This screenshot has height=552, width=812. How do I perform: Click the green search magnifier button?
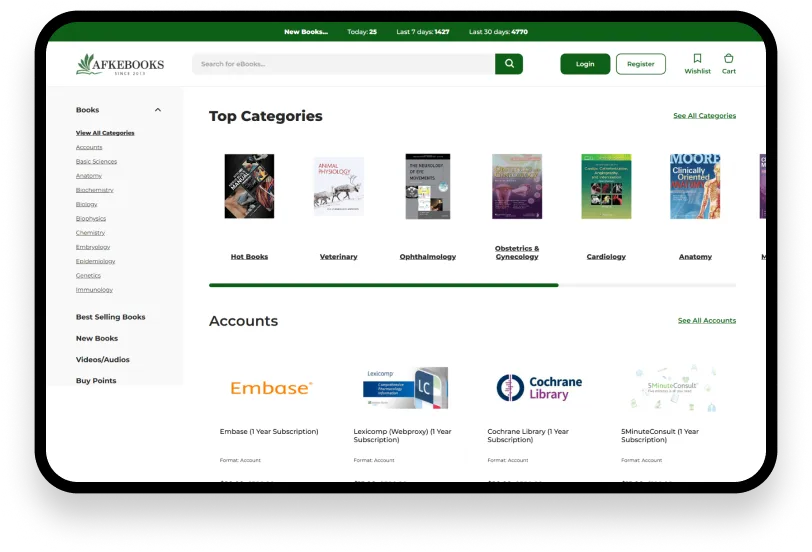click(x=509, y=64)
